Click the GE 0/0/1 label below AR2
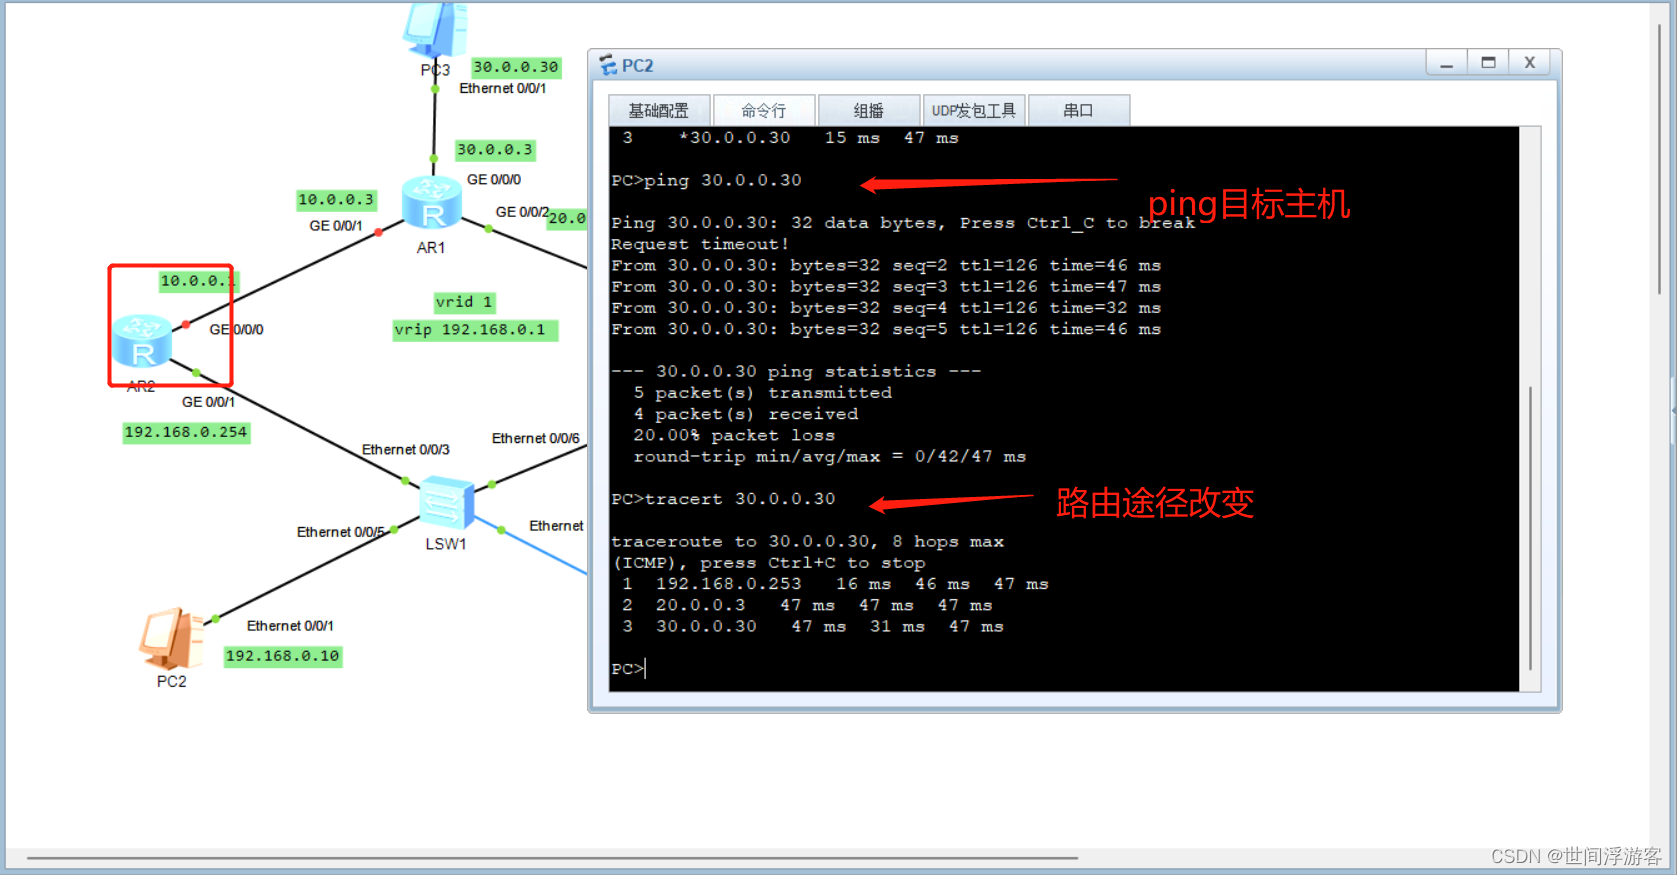Image resolution: width=1677 pixels, height=875 pixels. point(208,402)
